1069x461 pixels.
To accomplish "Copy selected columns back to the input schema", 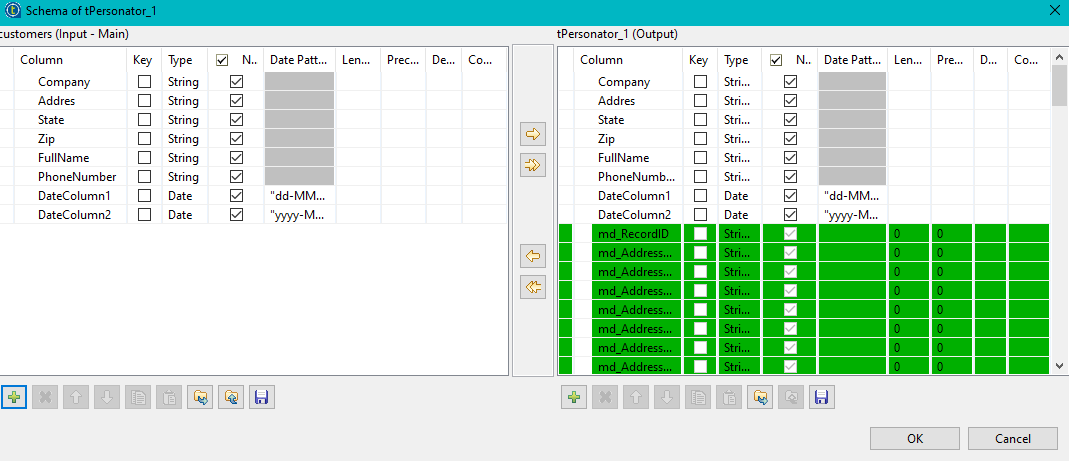I will tap(534, 256).
